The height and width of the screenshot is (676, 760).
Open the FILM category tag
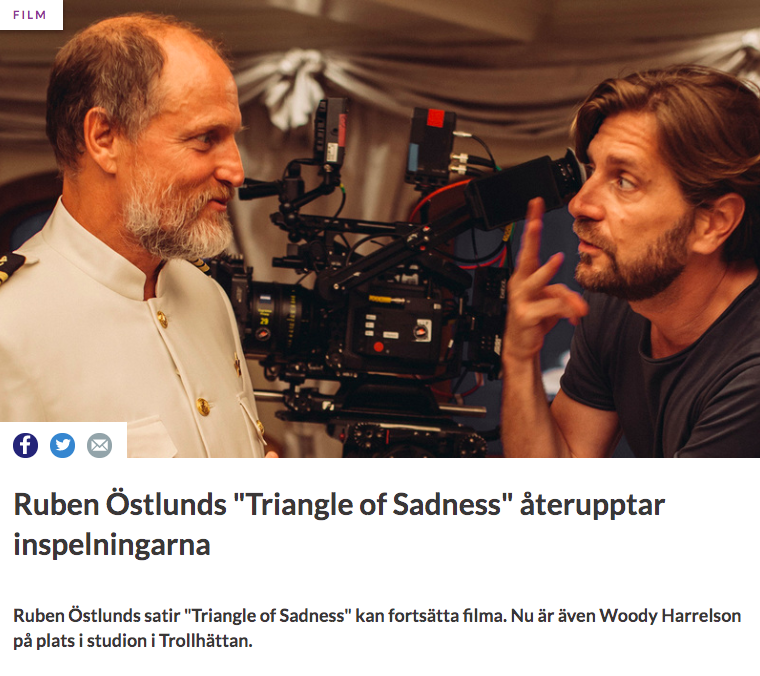coord(30,15)
